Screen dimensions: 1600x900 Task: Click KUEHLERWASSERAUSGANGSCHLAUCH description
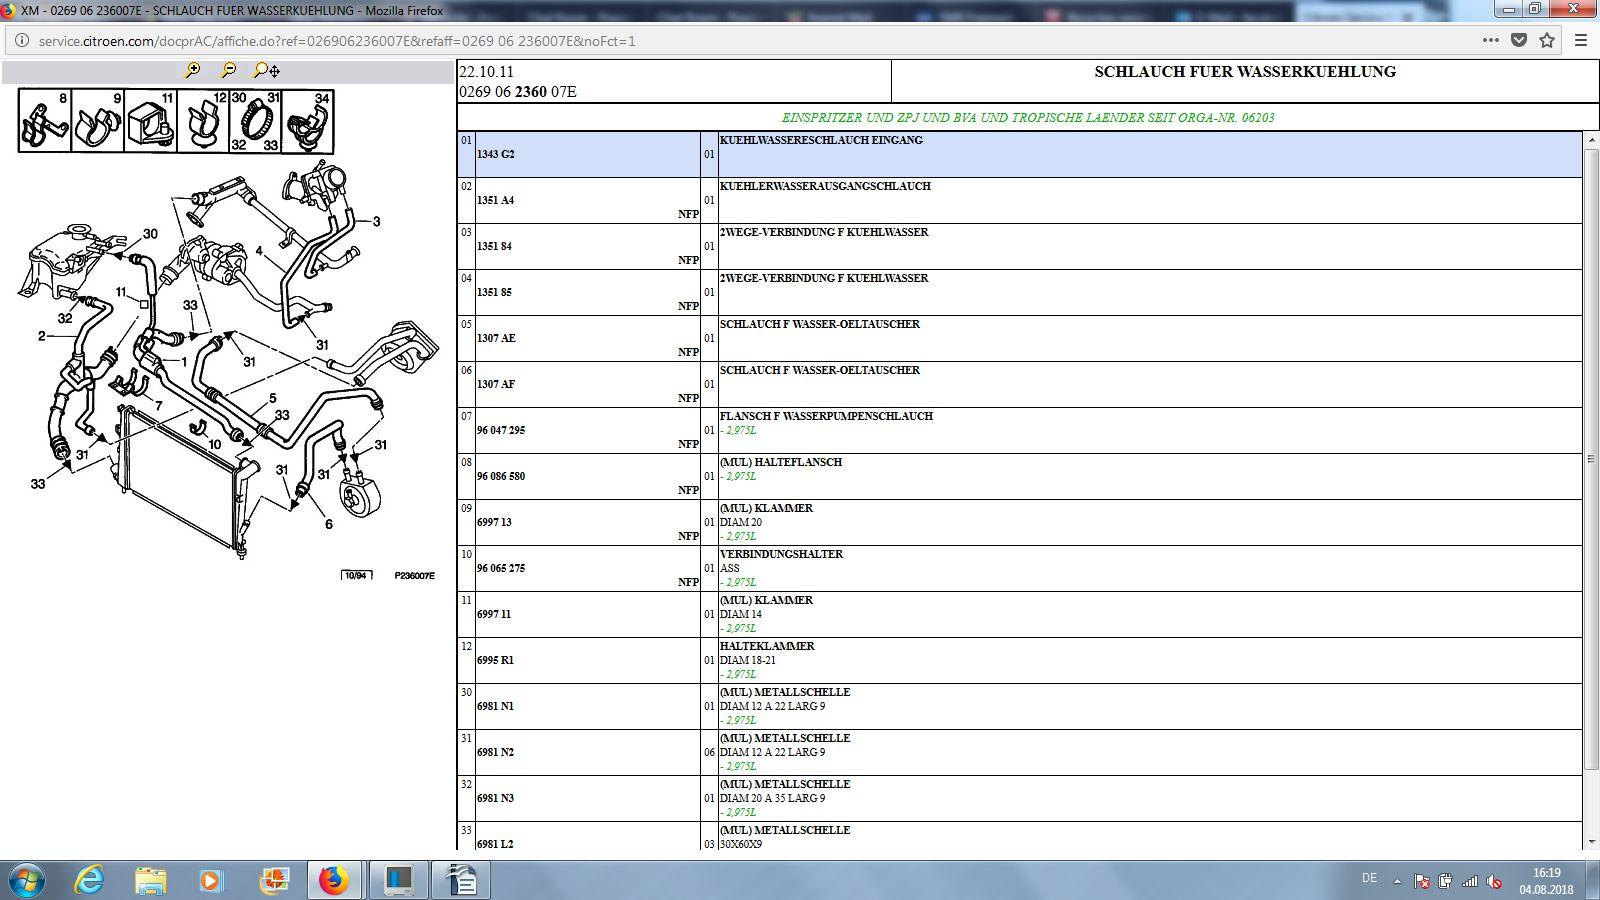tap(825, 186)
